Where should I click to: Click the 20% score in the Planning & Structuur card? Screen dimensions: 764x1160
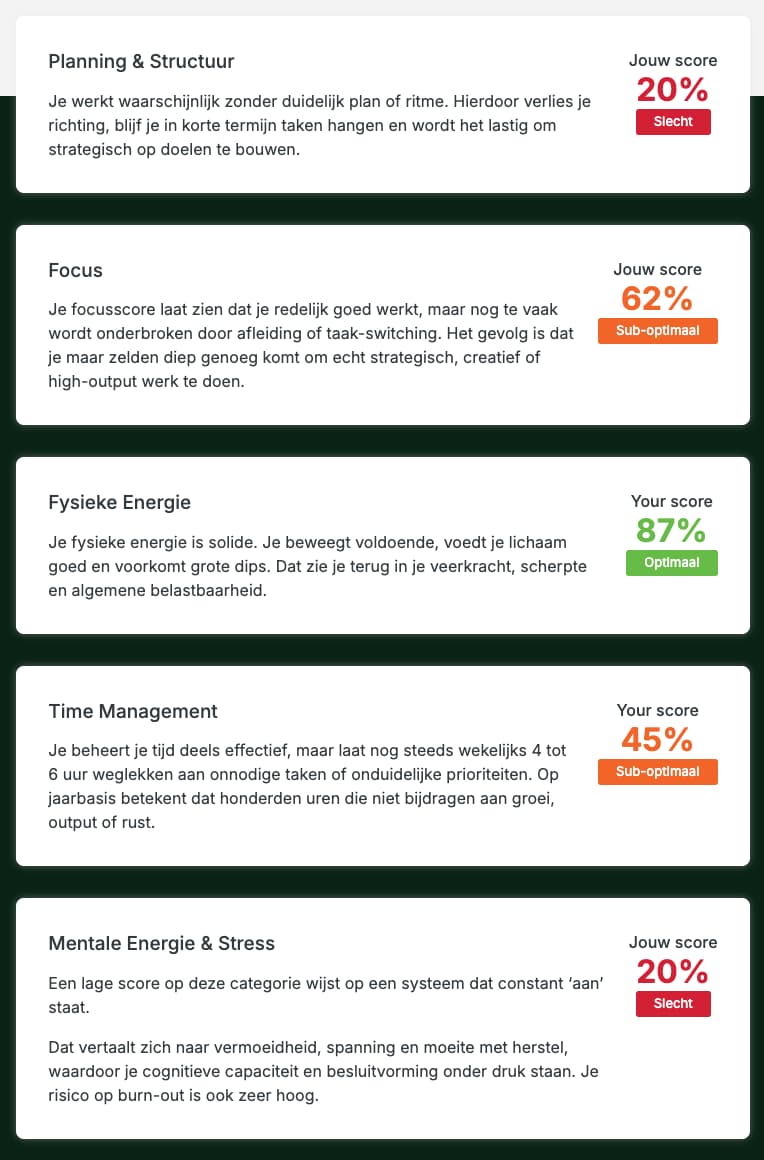[673, 90]
